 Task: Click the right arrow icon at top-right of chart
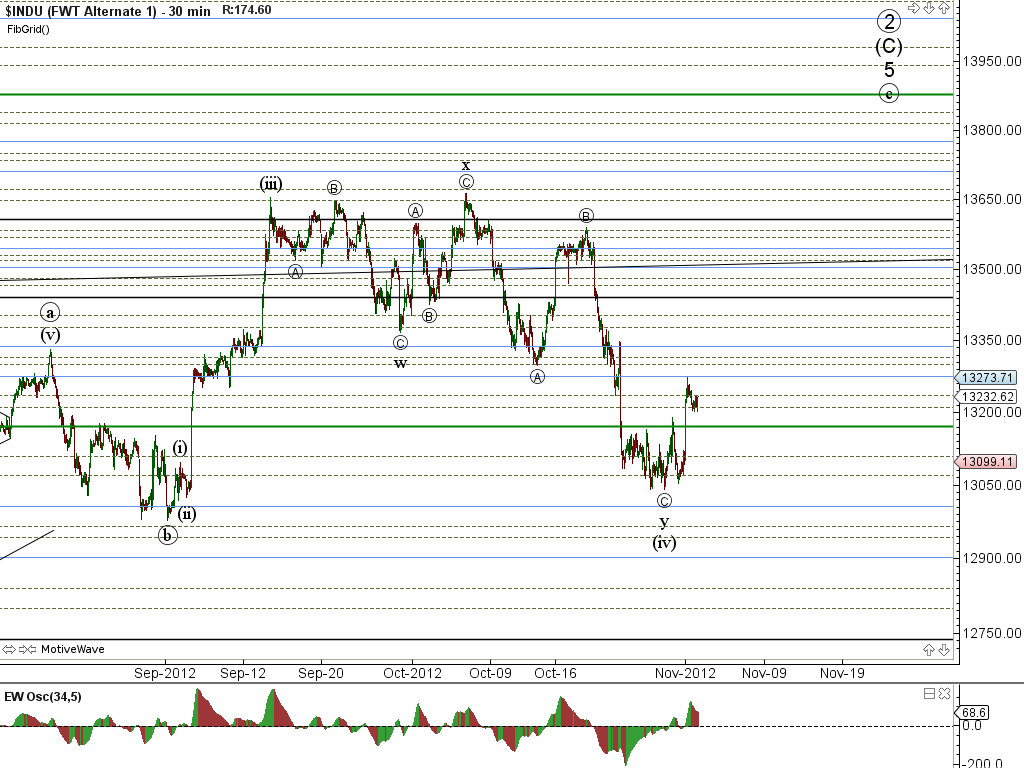[x=914, y=8]
